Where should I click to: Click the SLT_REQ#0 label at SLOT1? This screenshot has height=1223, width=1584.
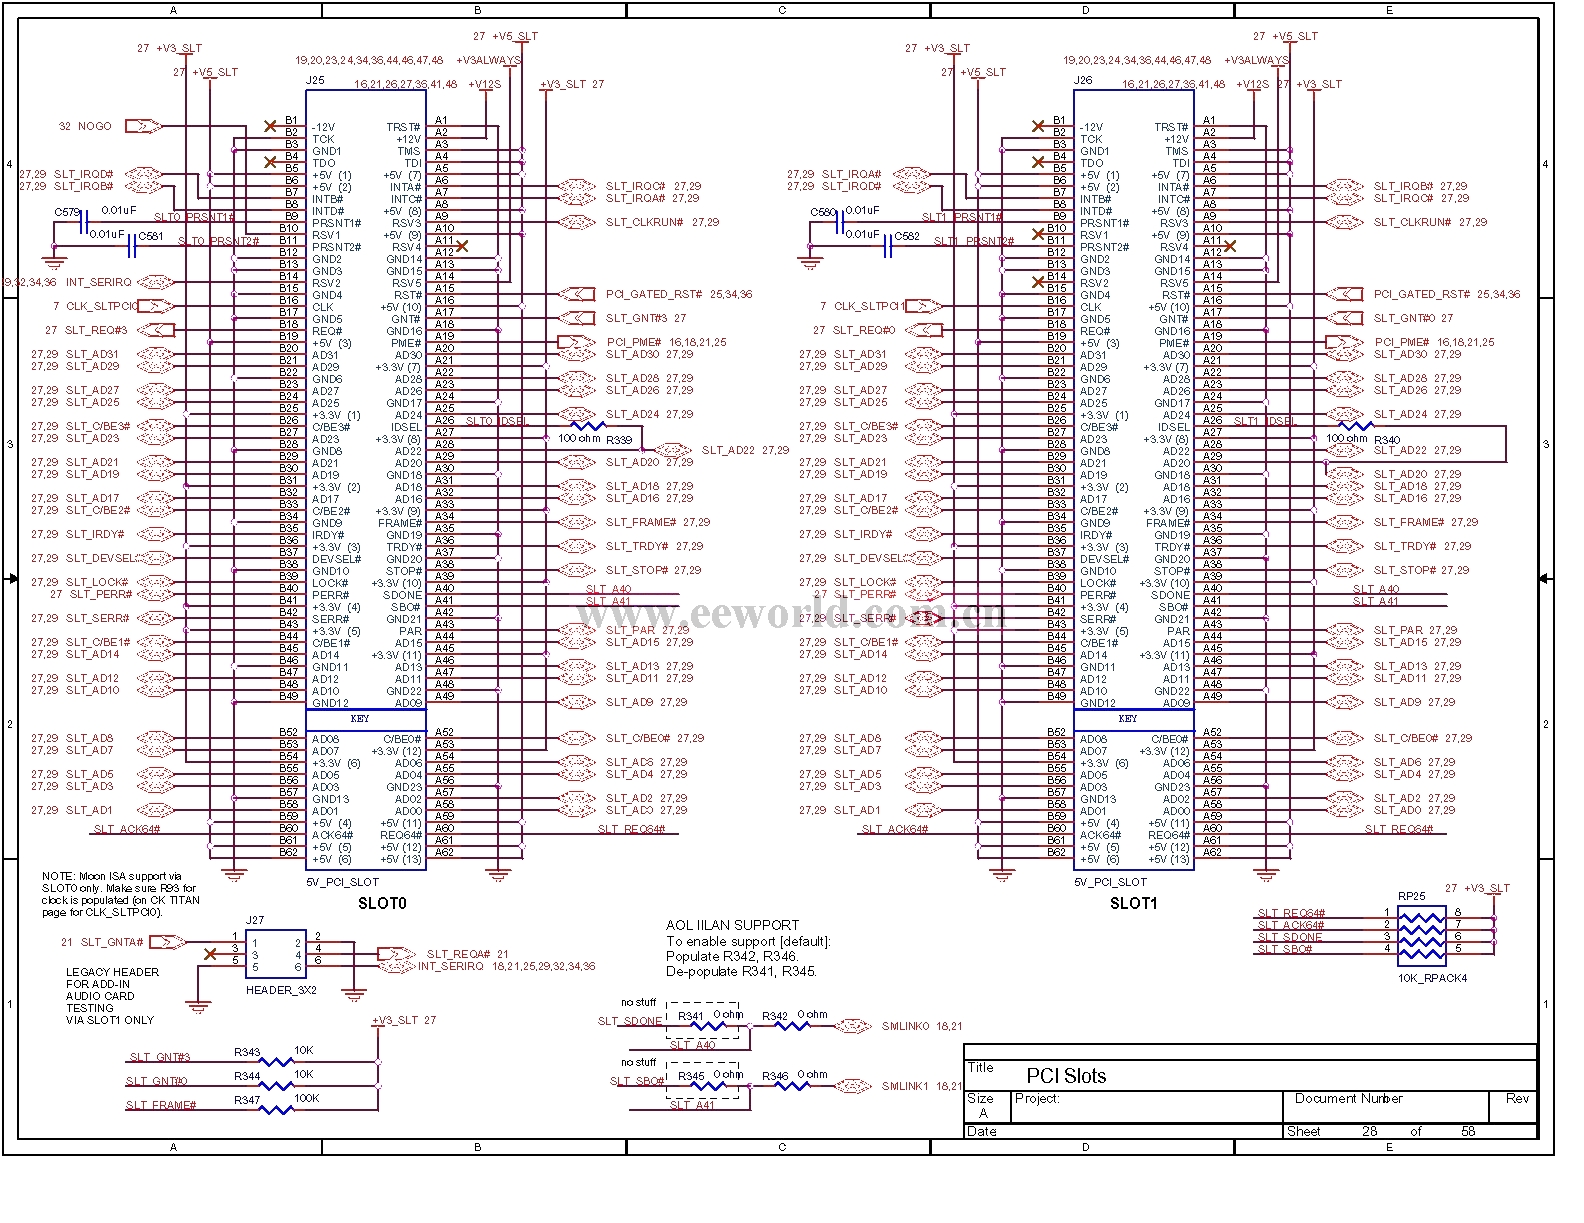(864, 330)
